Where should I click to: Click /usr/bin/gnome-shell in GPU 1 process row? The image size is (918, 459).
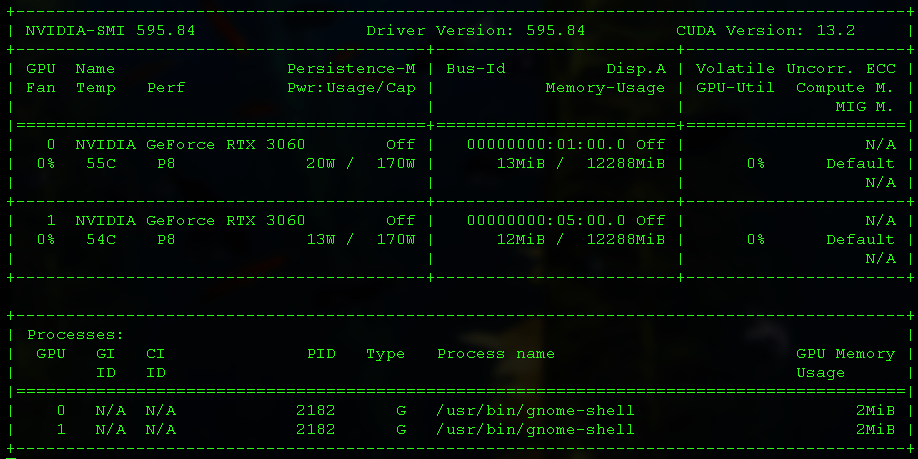[536, 430]
